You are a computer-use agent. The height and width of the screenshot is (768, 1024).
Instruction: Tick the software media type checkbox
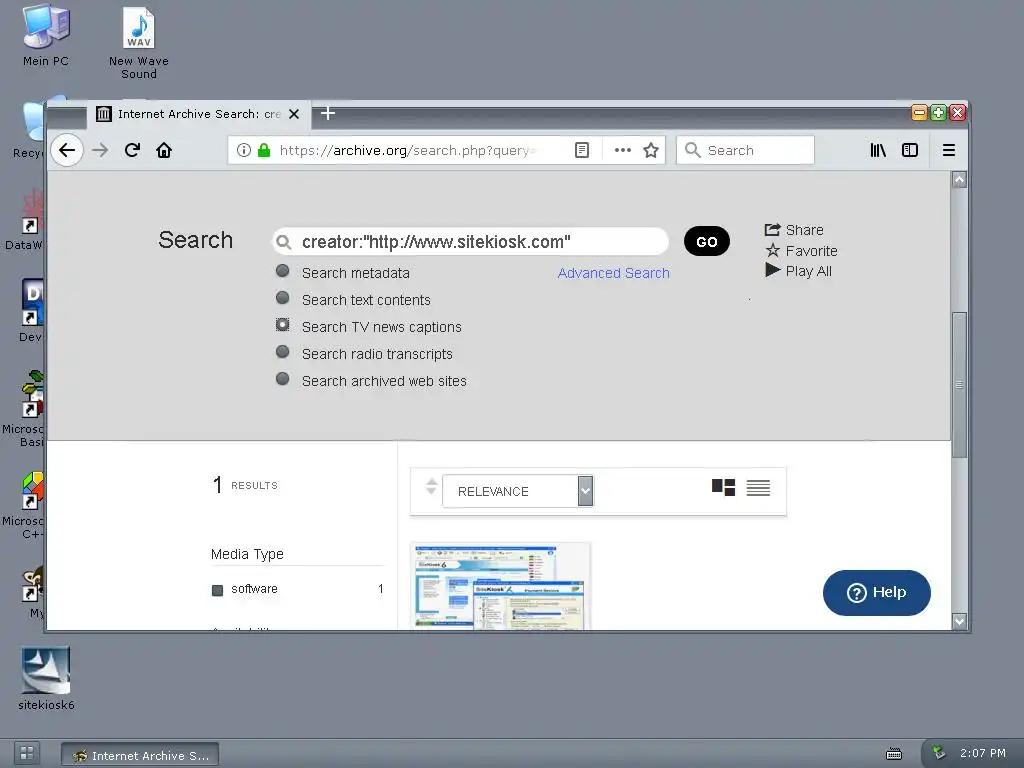tap(217, 590)
